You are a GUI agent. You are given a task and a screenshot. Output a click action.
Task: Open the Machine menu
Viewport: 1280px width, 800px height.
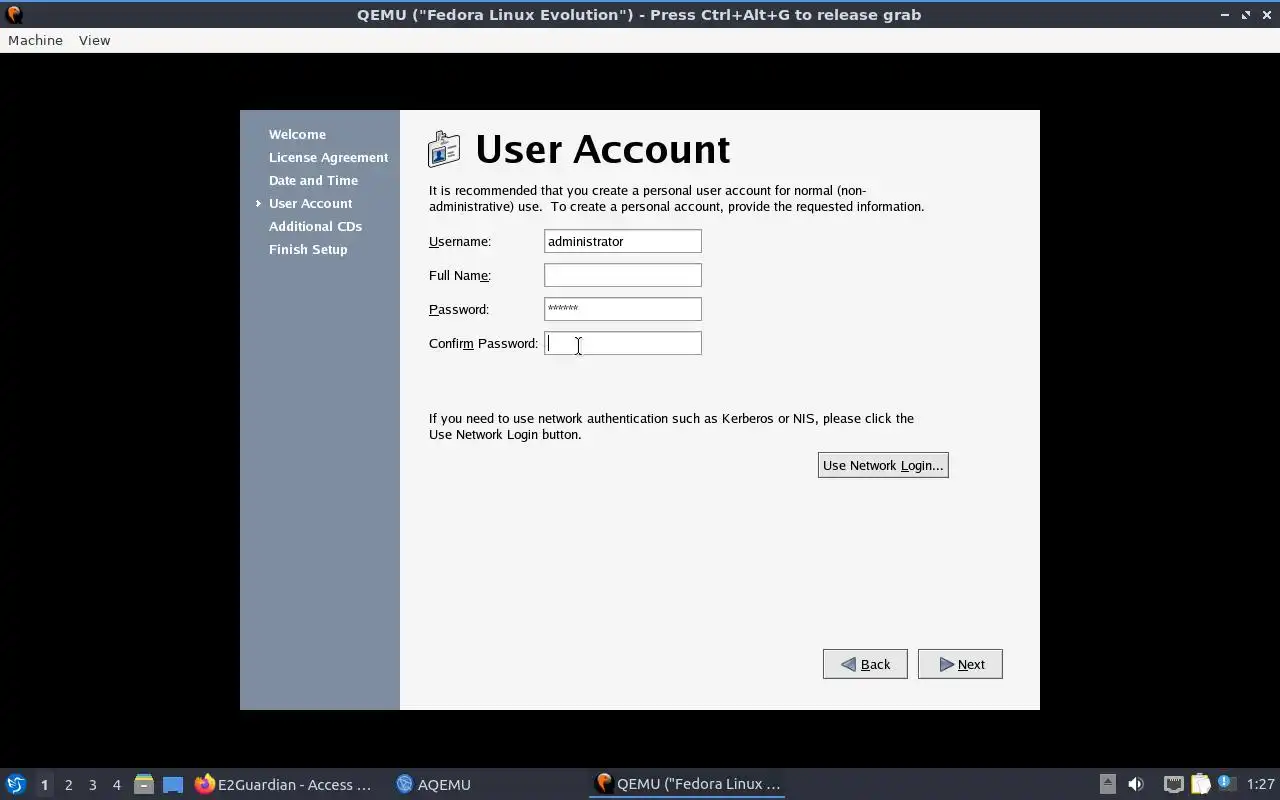[35, 40]
